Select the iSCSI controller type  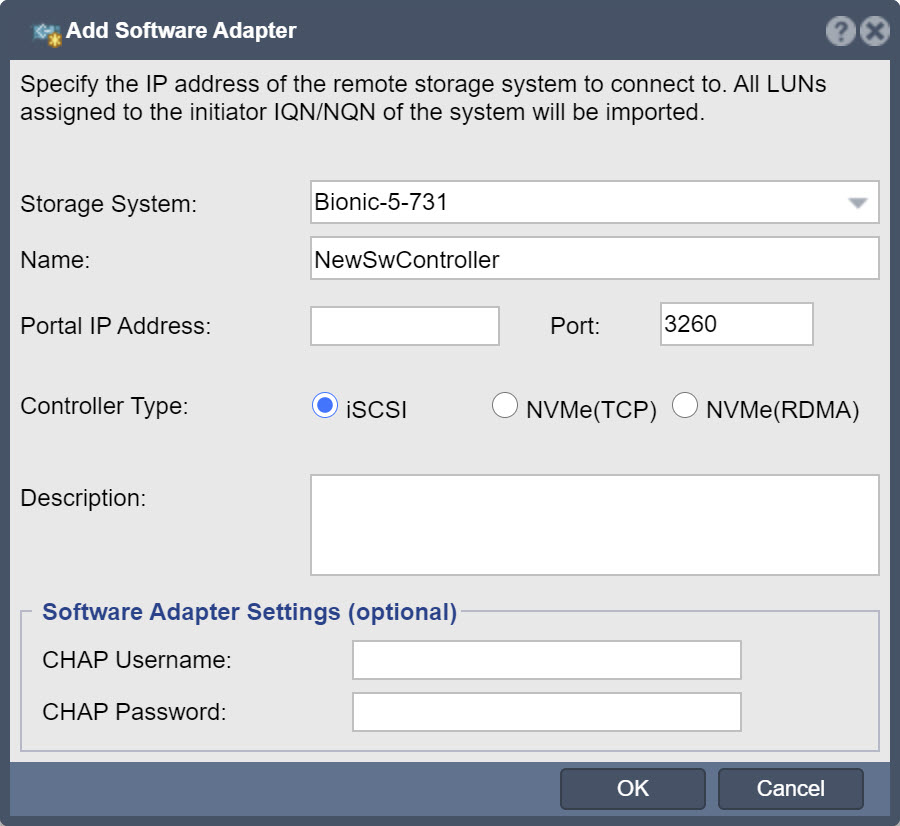point(325,405)
